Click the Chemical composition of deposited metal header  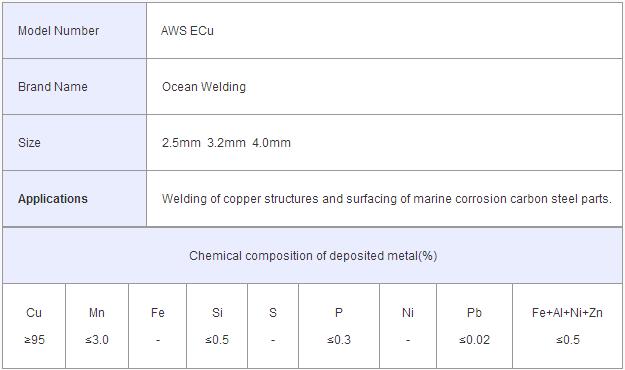pos(313,256)
